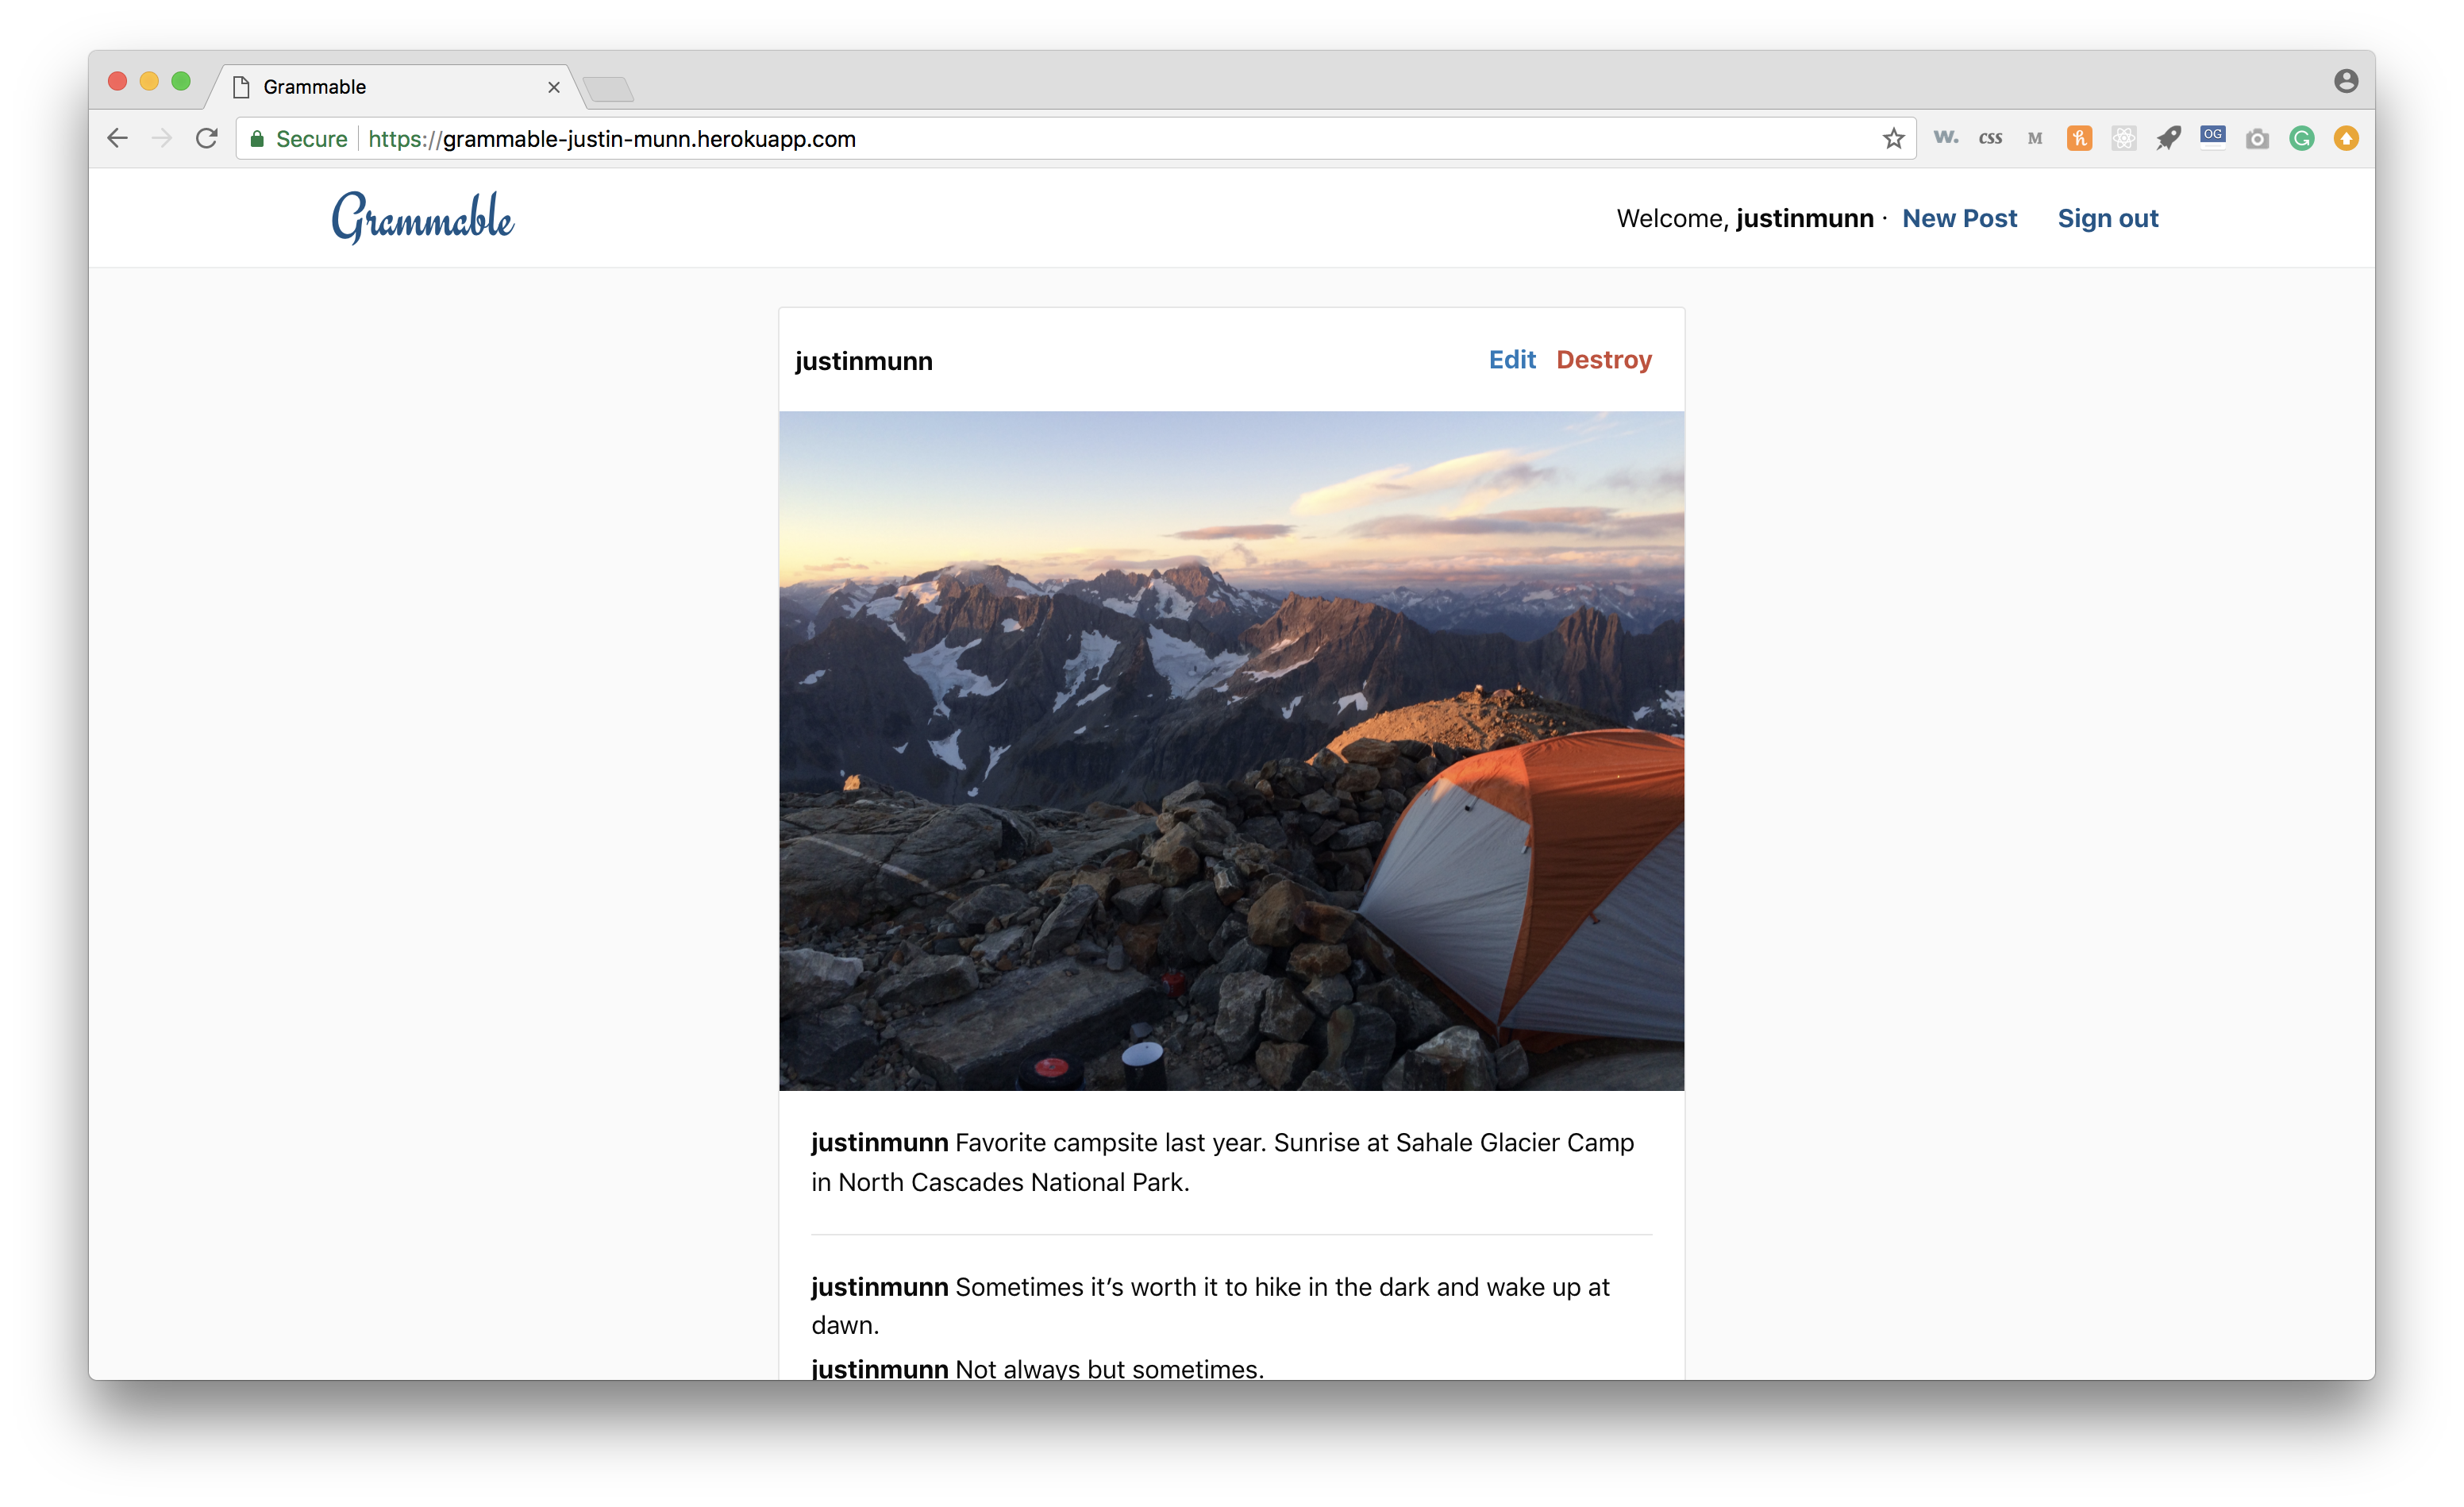Click the CSS extension icon
This screenshot has width=2464, height=1507.
tap(1990, 139)
